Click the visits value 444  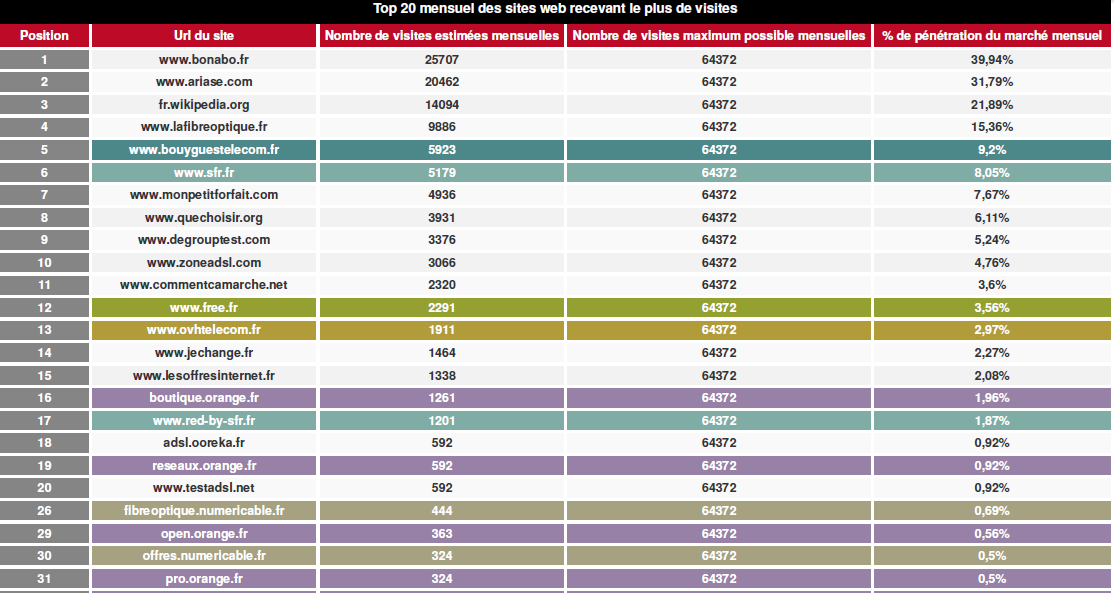pos(442,511)
